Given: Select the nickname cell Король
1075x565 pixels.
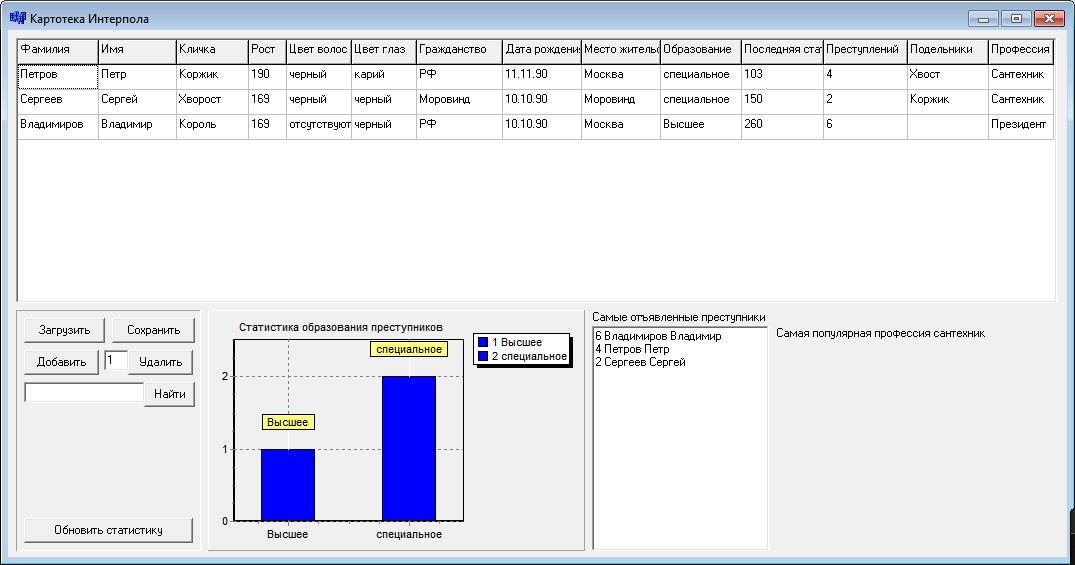Looking at the screenshot, I should (212, 127).
